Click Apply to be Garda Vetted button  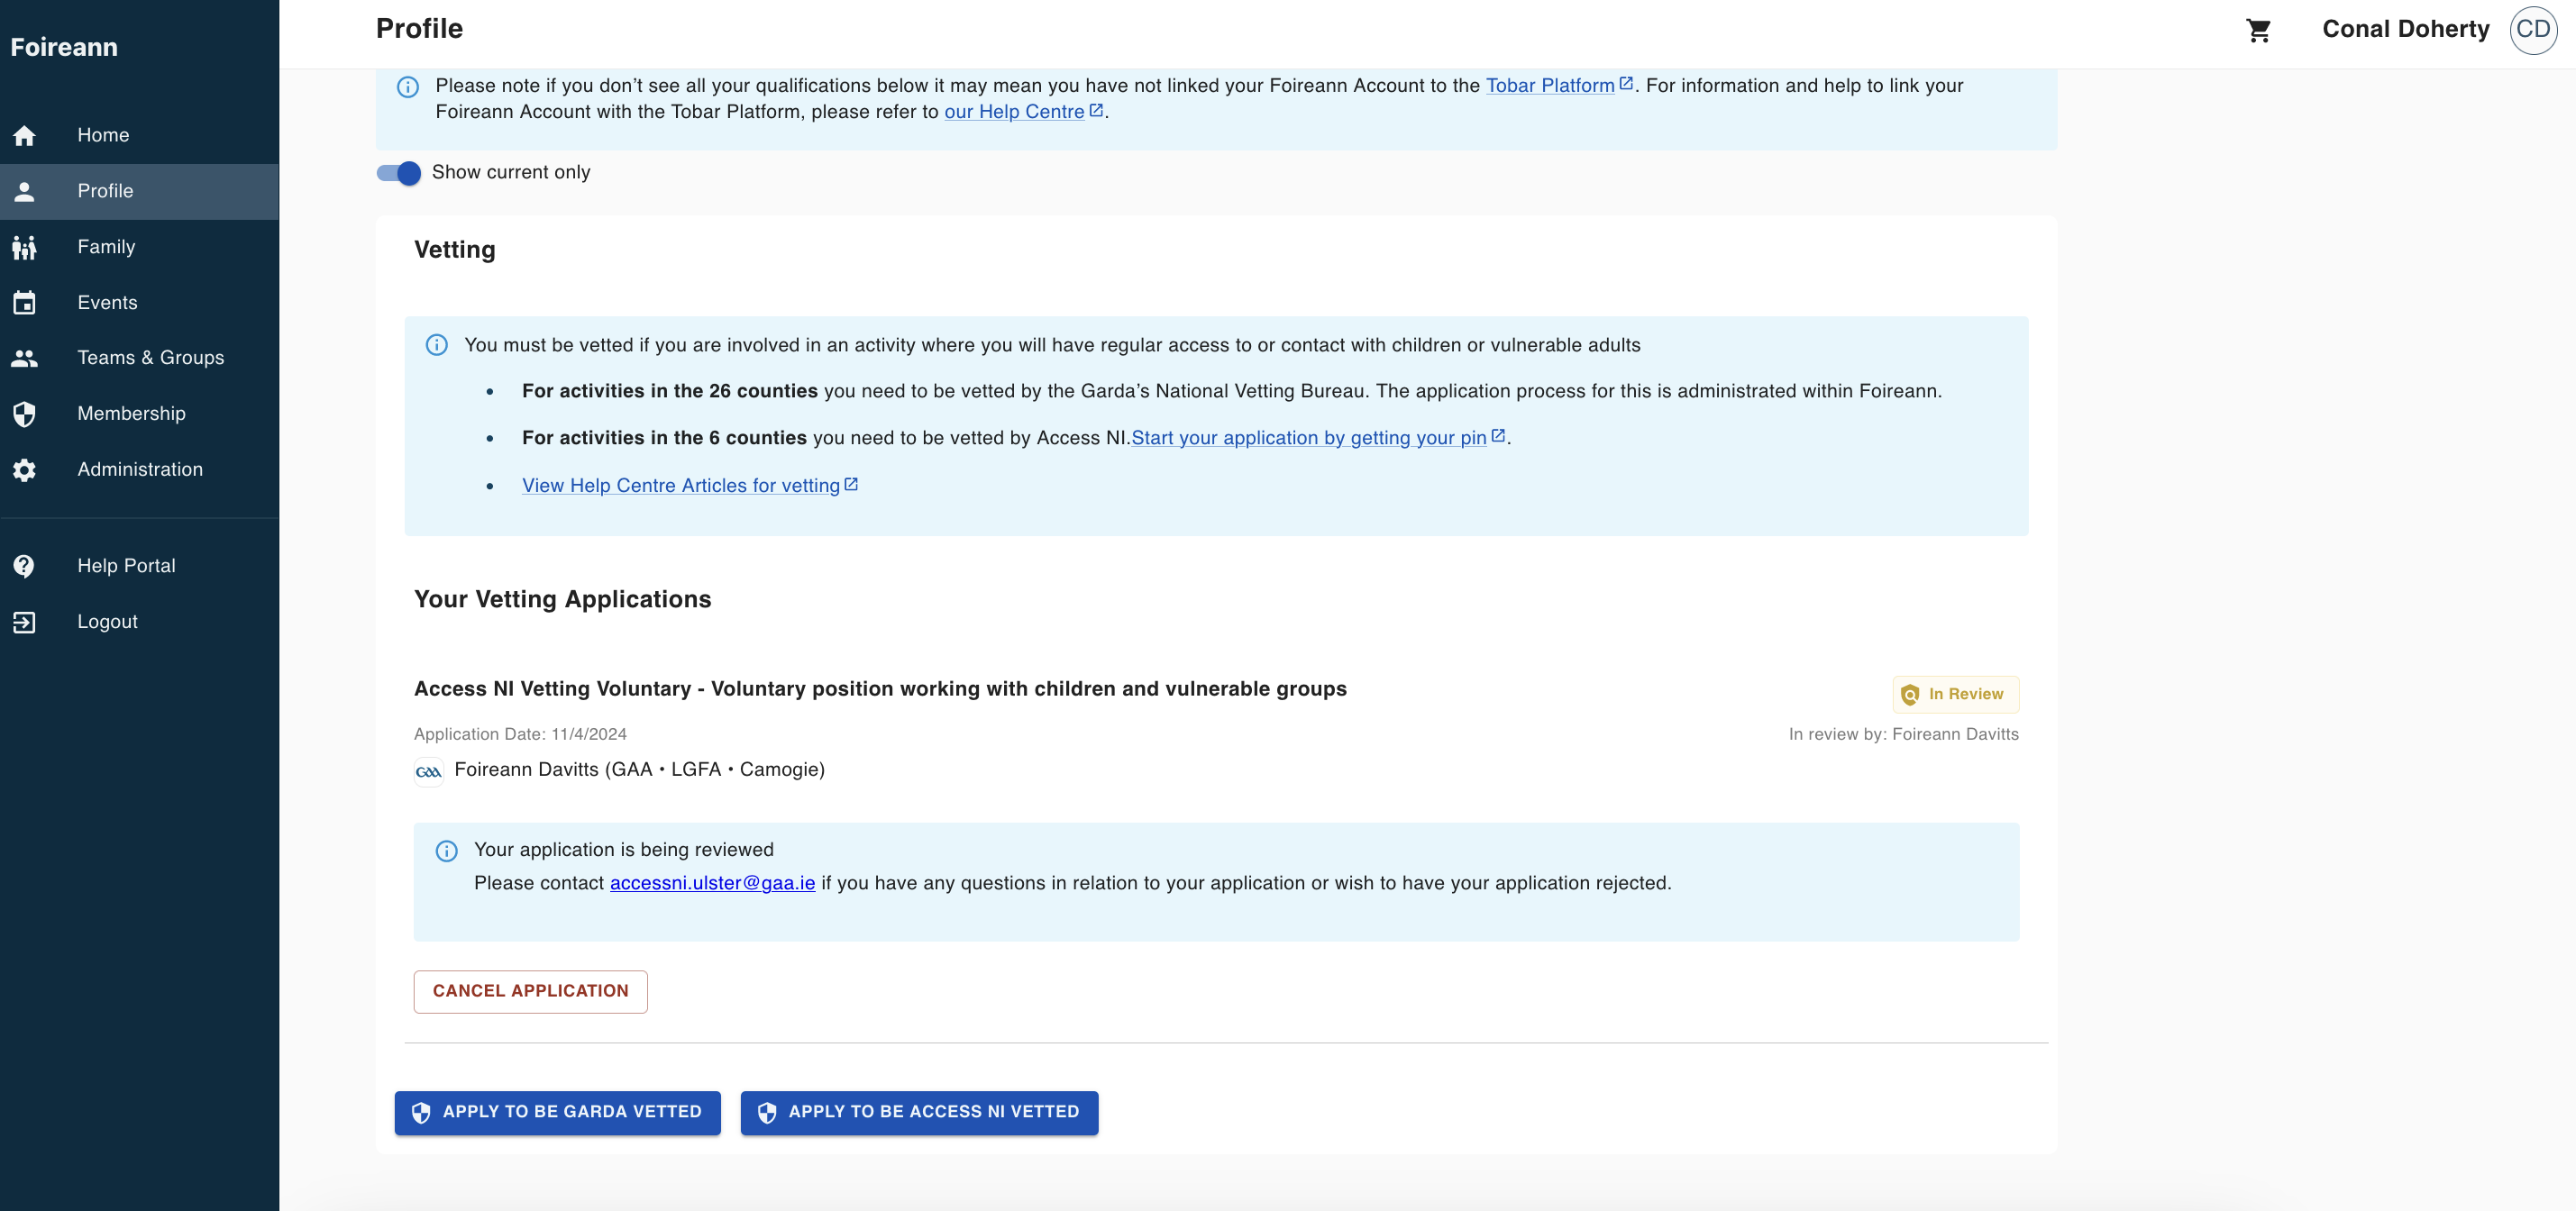click(x=557, y=1113)
